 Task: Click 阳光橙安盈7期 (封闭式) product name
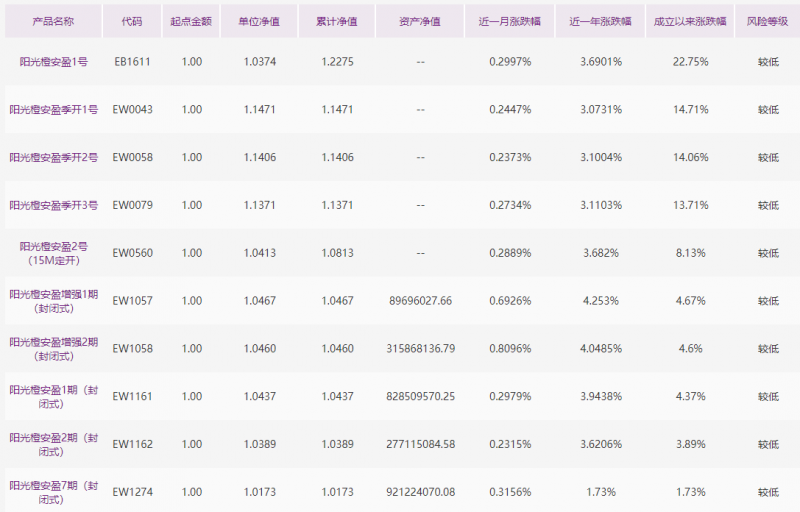[54, 491]
